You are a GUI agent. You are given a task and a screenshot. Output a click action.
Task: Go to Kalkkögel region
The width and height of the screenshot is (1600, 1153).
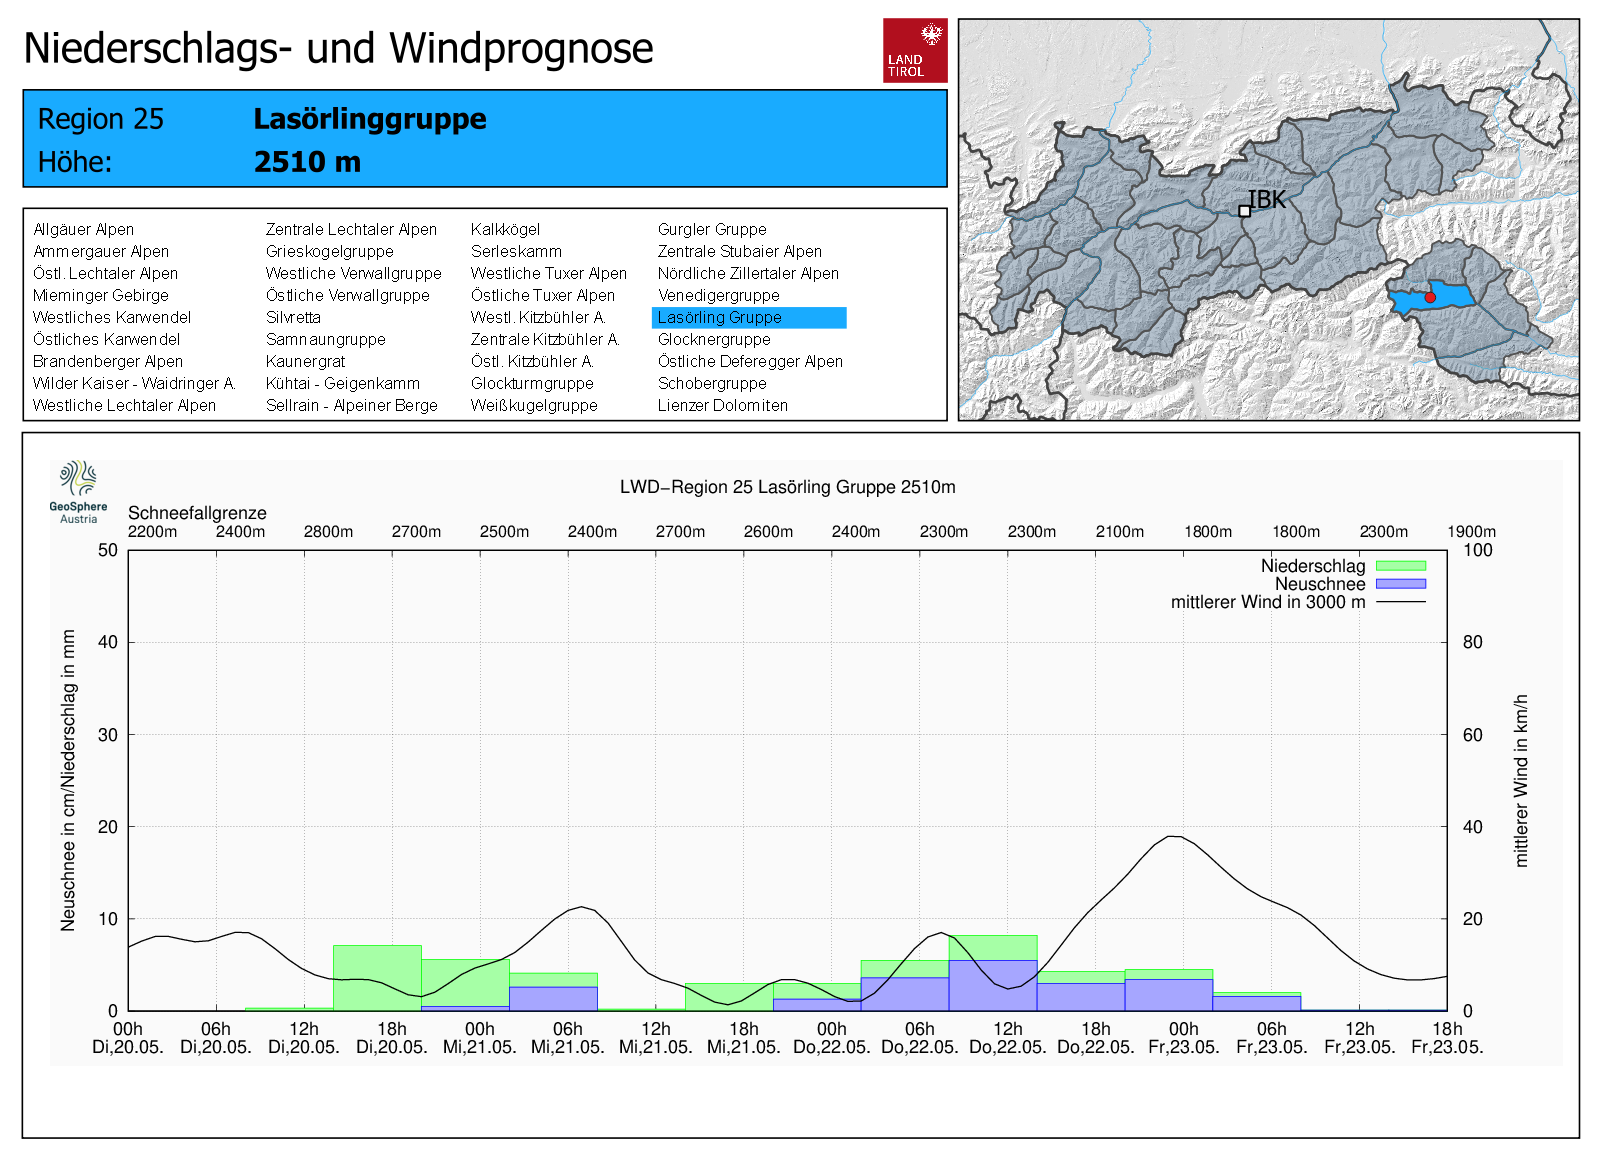coord(505,230)
